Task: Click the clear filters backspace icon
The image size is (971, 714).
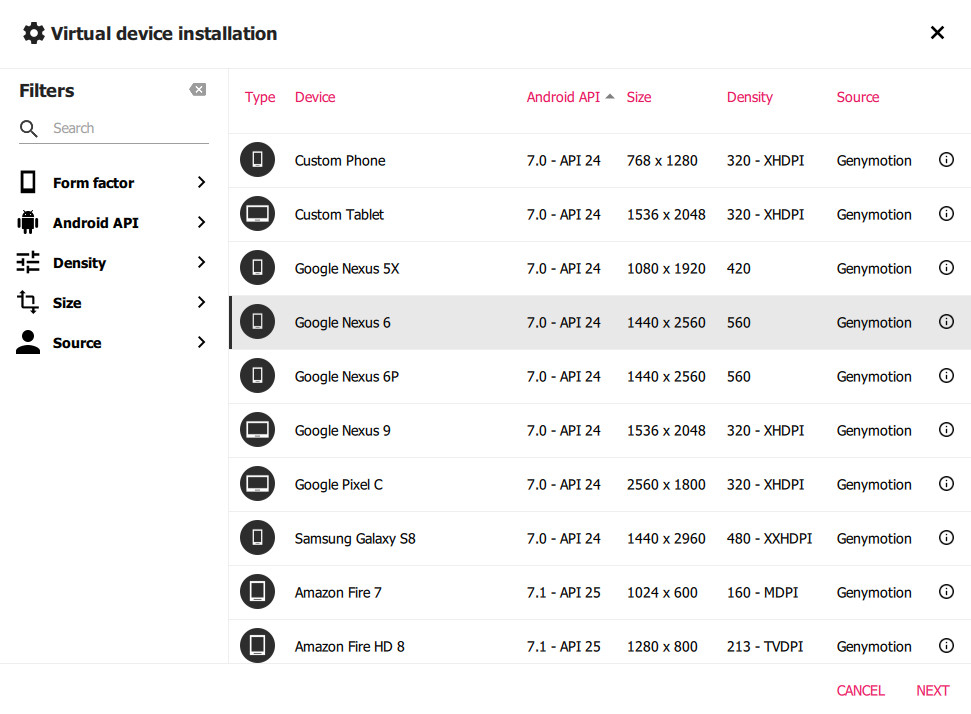Action: 198,90
